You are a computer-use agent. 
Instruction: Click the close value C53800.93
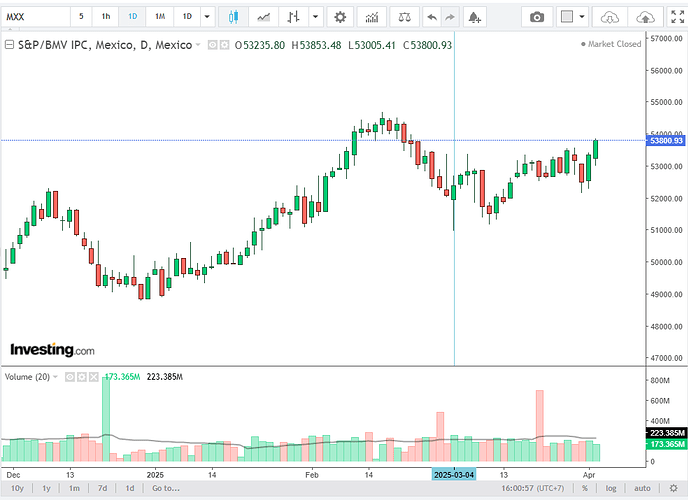(427, 45)
